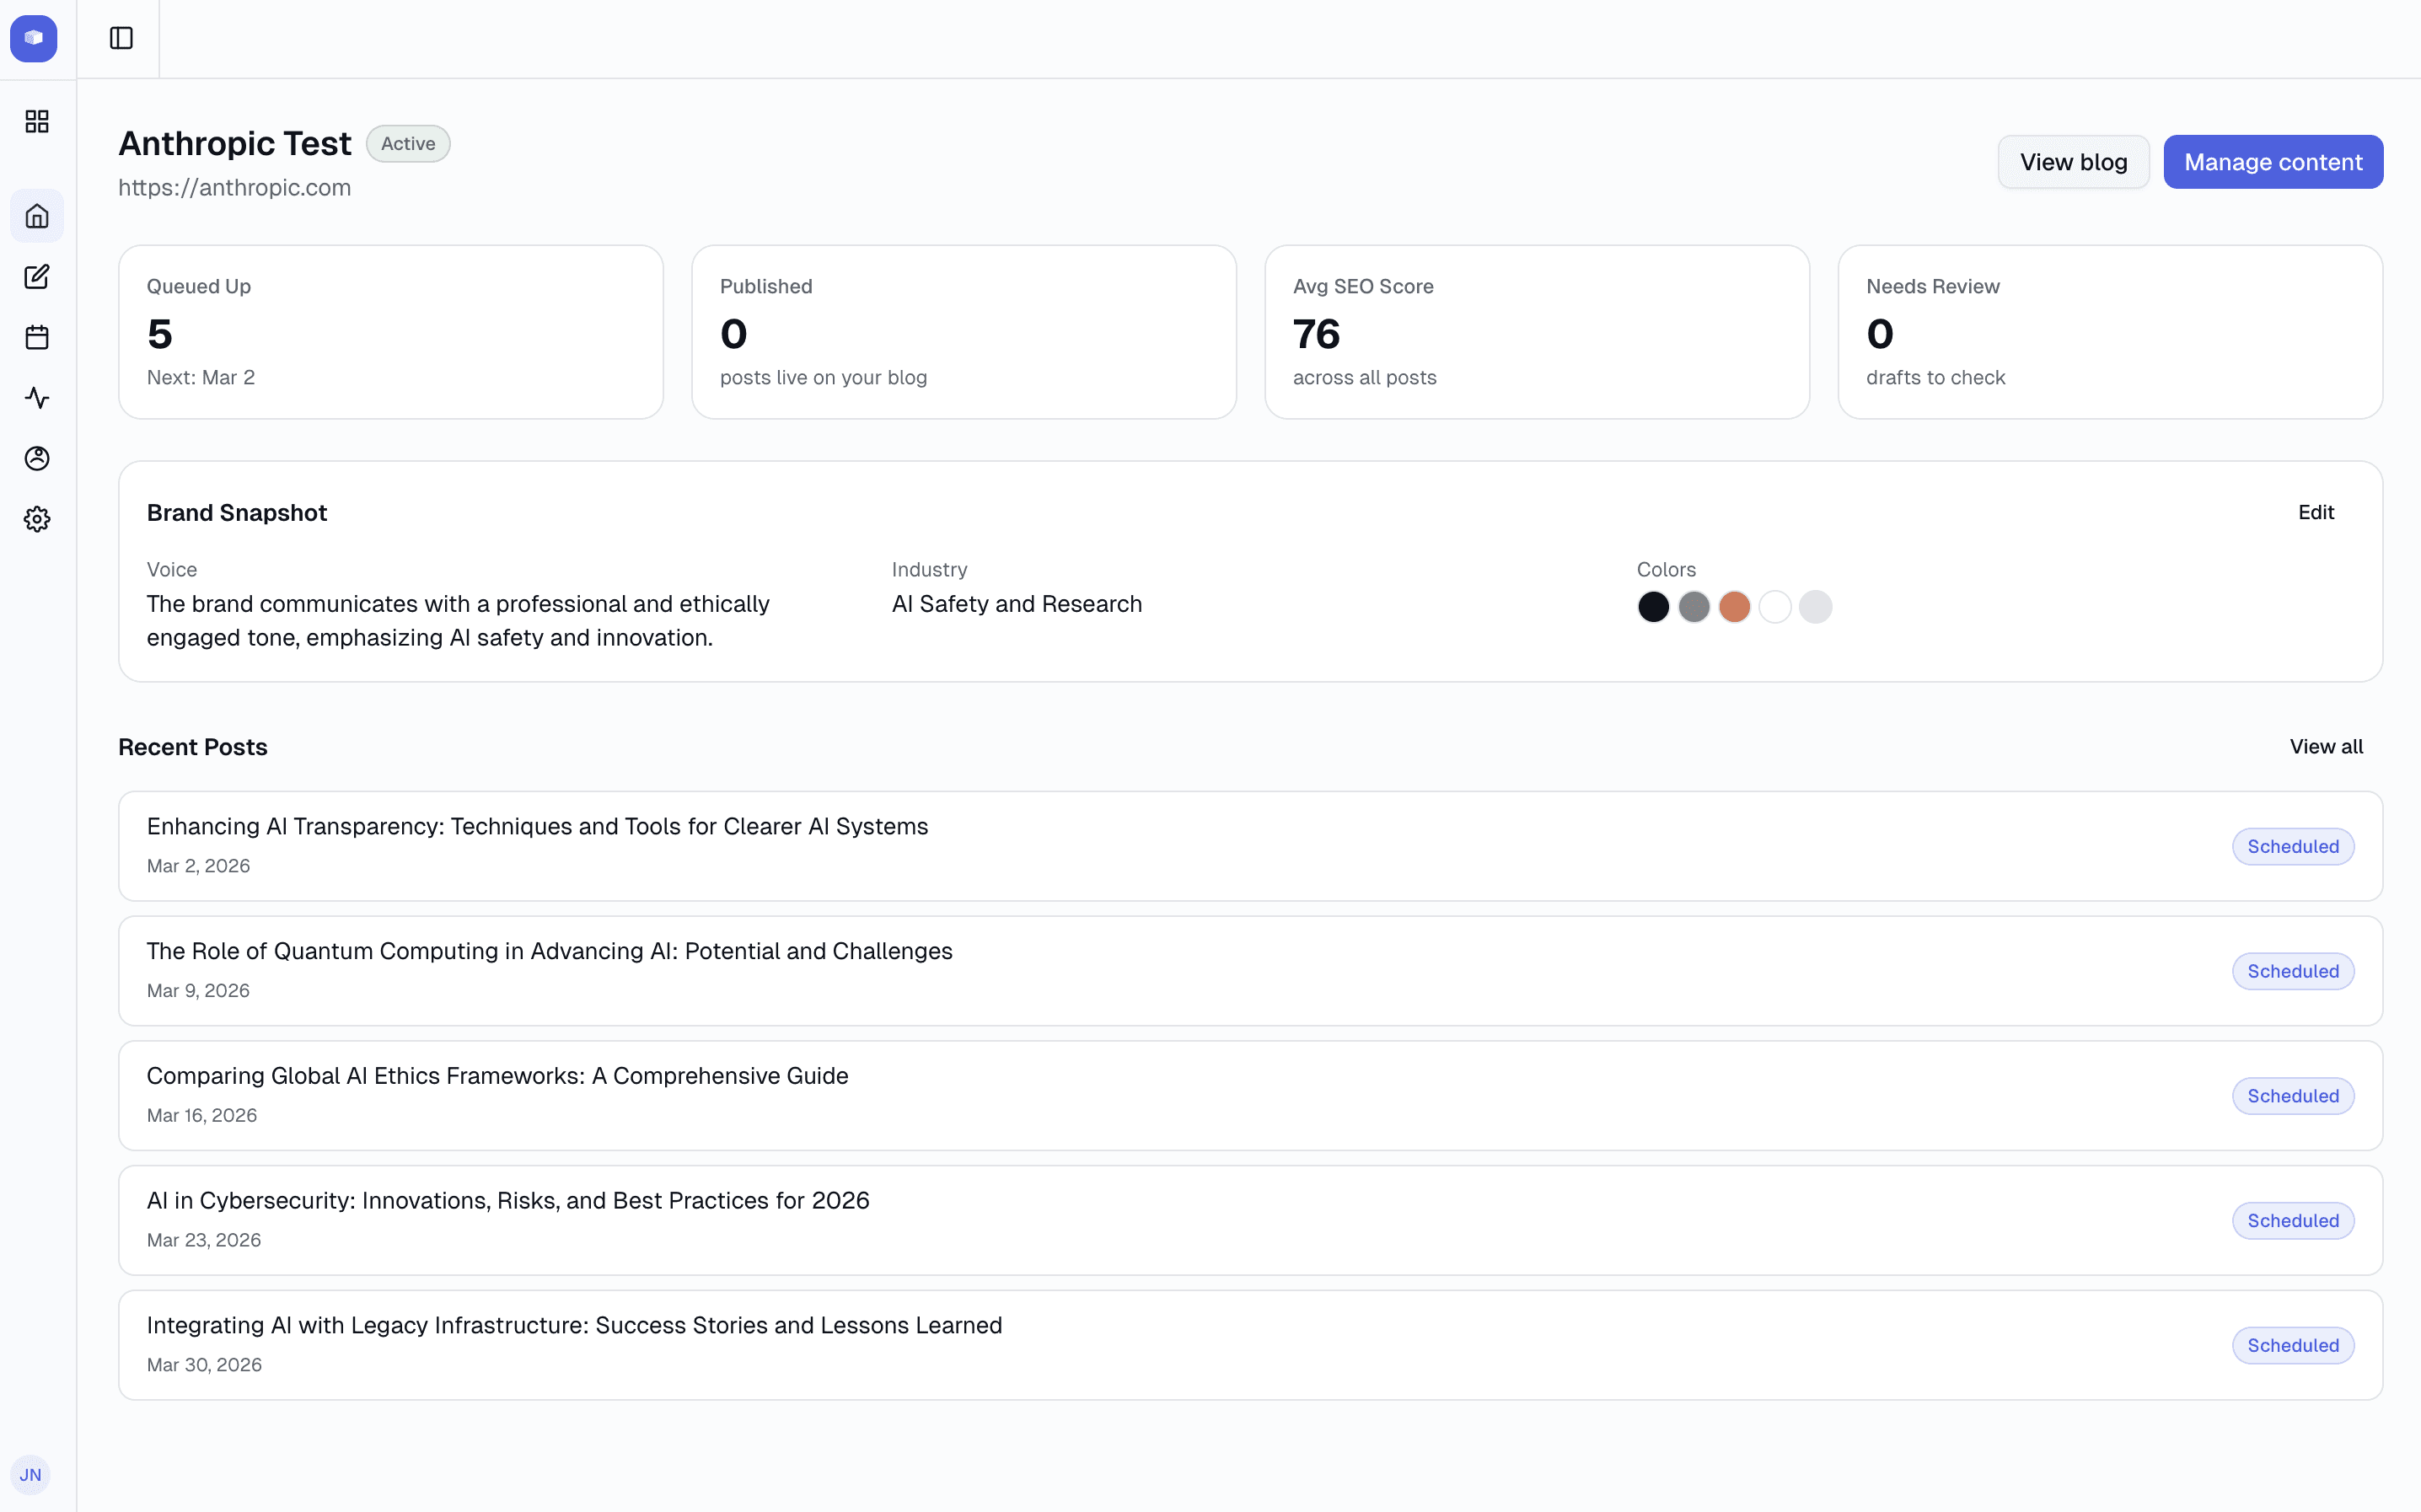Open the dashboard grid icon
This screenshot has height=1512, width=2421.
click(x=37, y=121)
